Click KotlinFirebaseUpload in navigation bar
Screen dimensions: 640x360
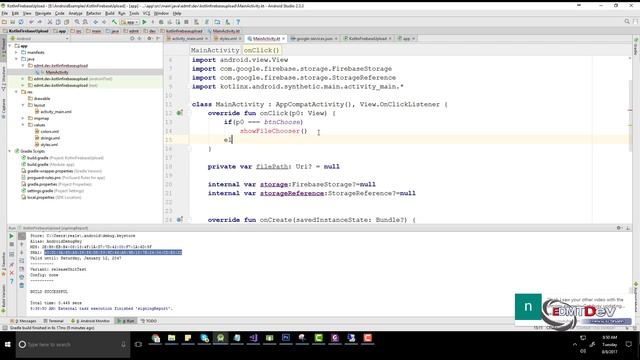pyautogui.click(x=26, y=31)
